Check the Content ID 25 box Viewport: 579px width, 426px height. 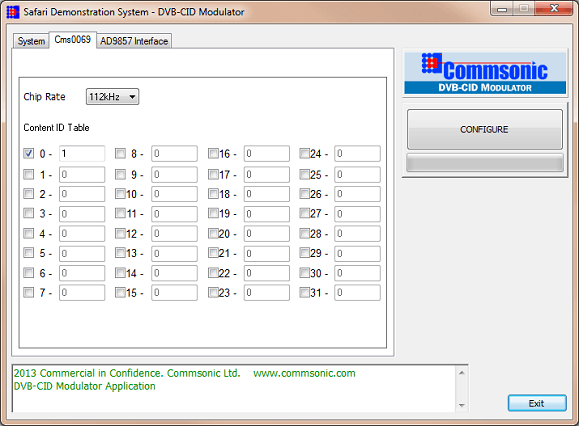pyautogui.click(x=304, y=174)
